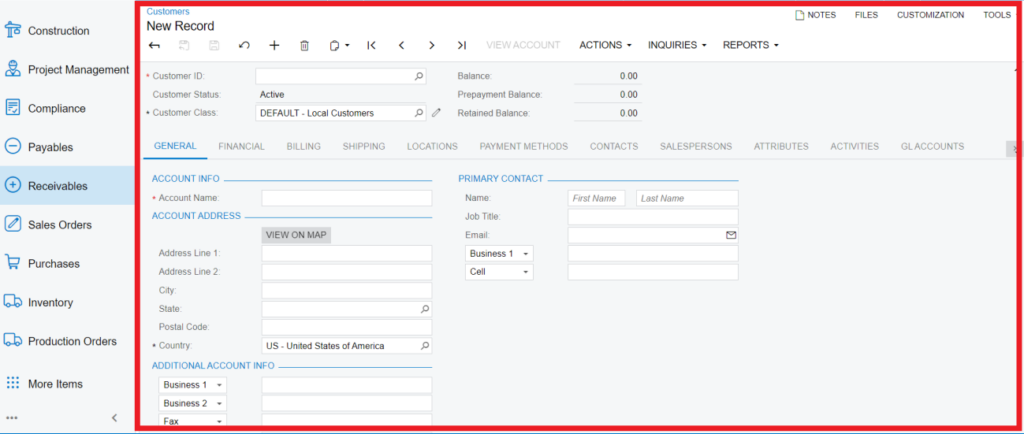Image resolution: width=1024 pixels, height=434 pixels.
Task: Add a new record with plus icon
Action: pyautogui.click(x=274, y=45)
